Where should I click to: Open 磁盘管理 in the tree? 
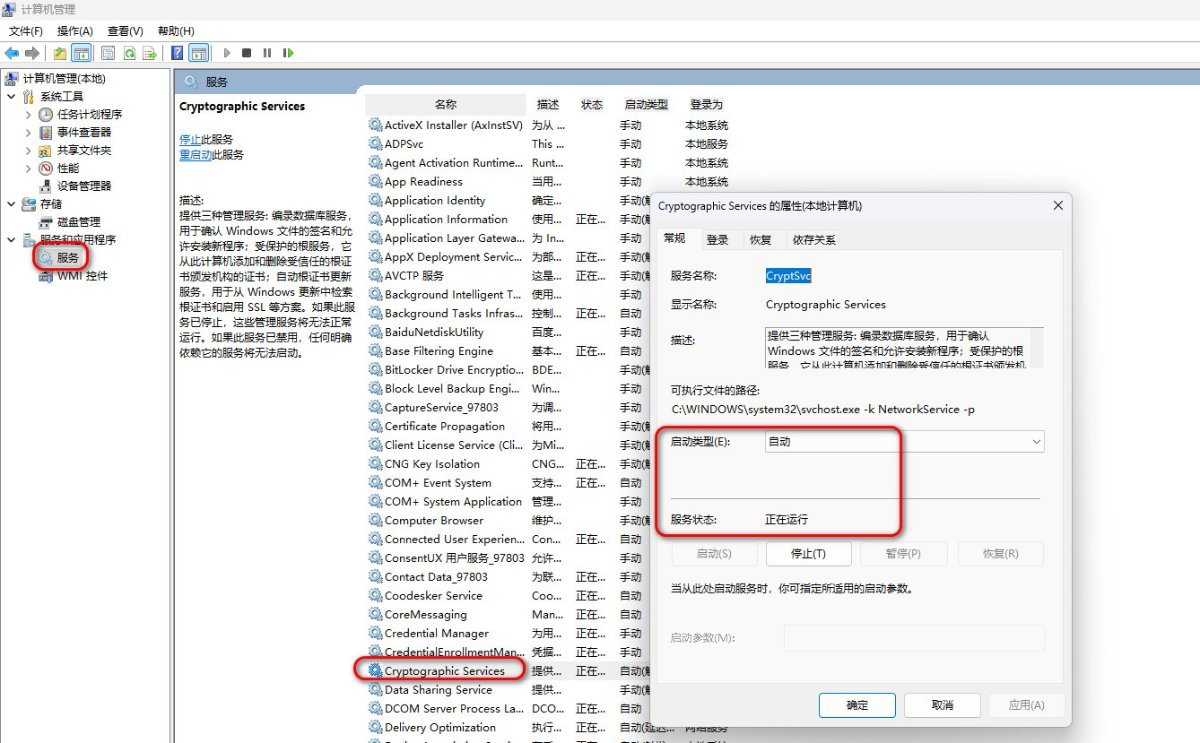[78, 222]
